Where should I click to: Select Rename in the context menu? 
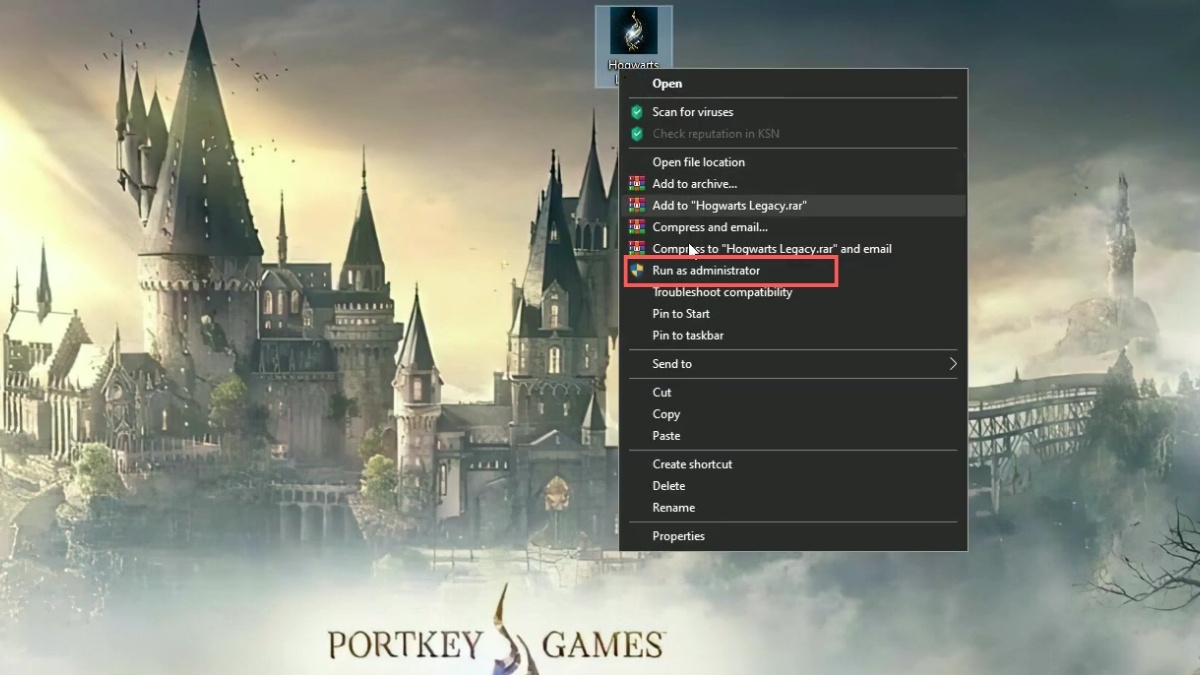pyautogui.click(x=673, y=508)
